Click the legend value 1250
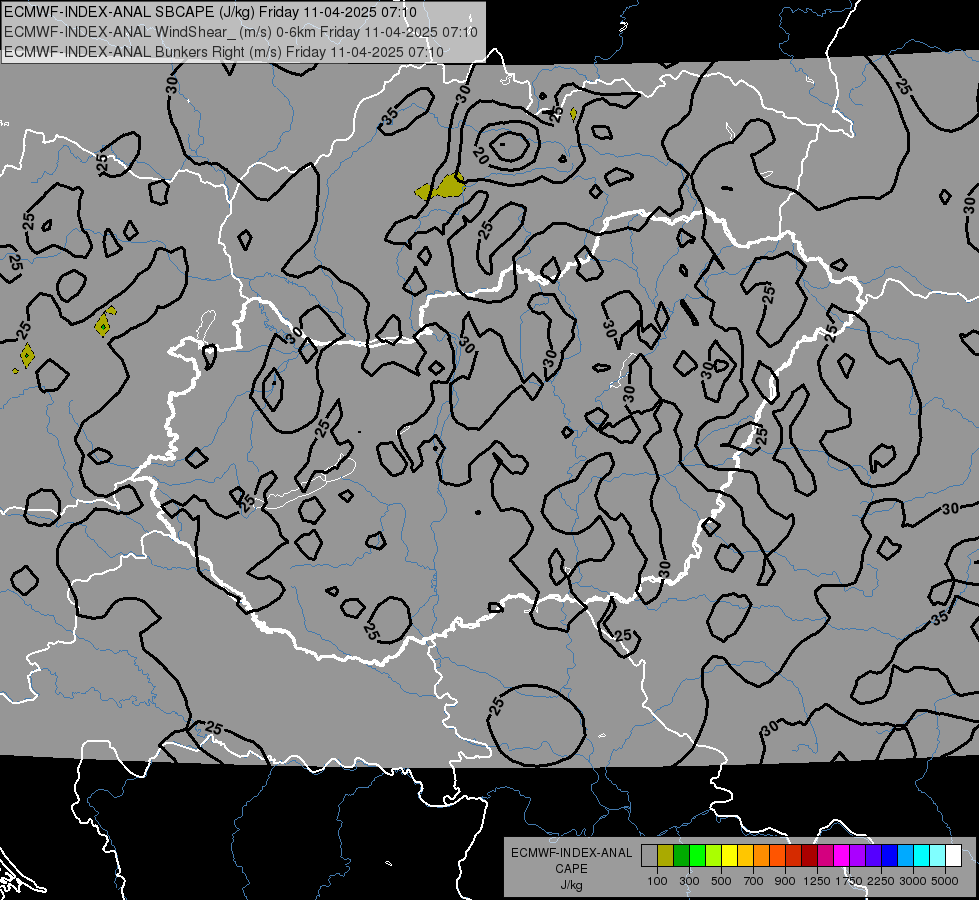The width and height of the screenshot is (979, 900). [817, 881]
